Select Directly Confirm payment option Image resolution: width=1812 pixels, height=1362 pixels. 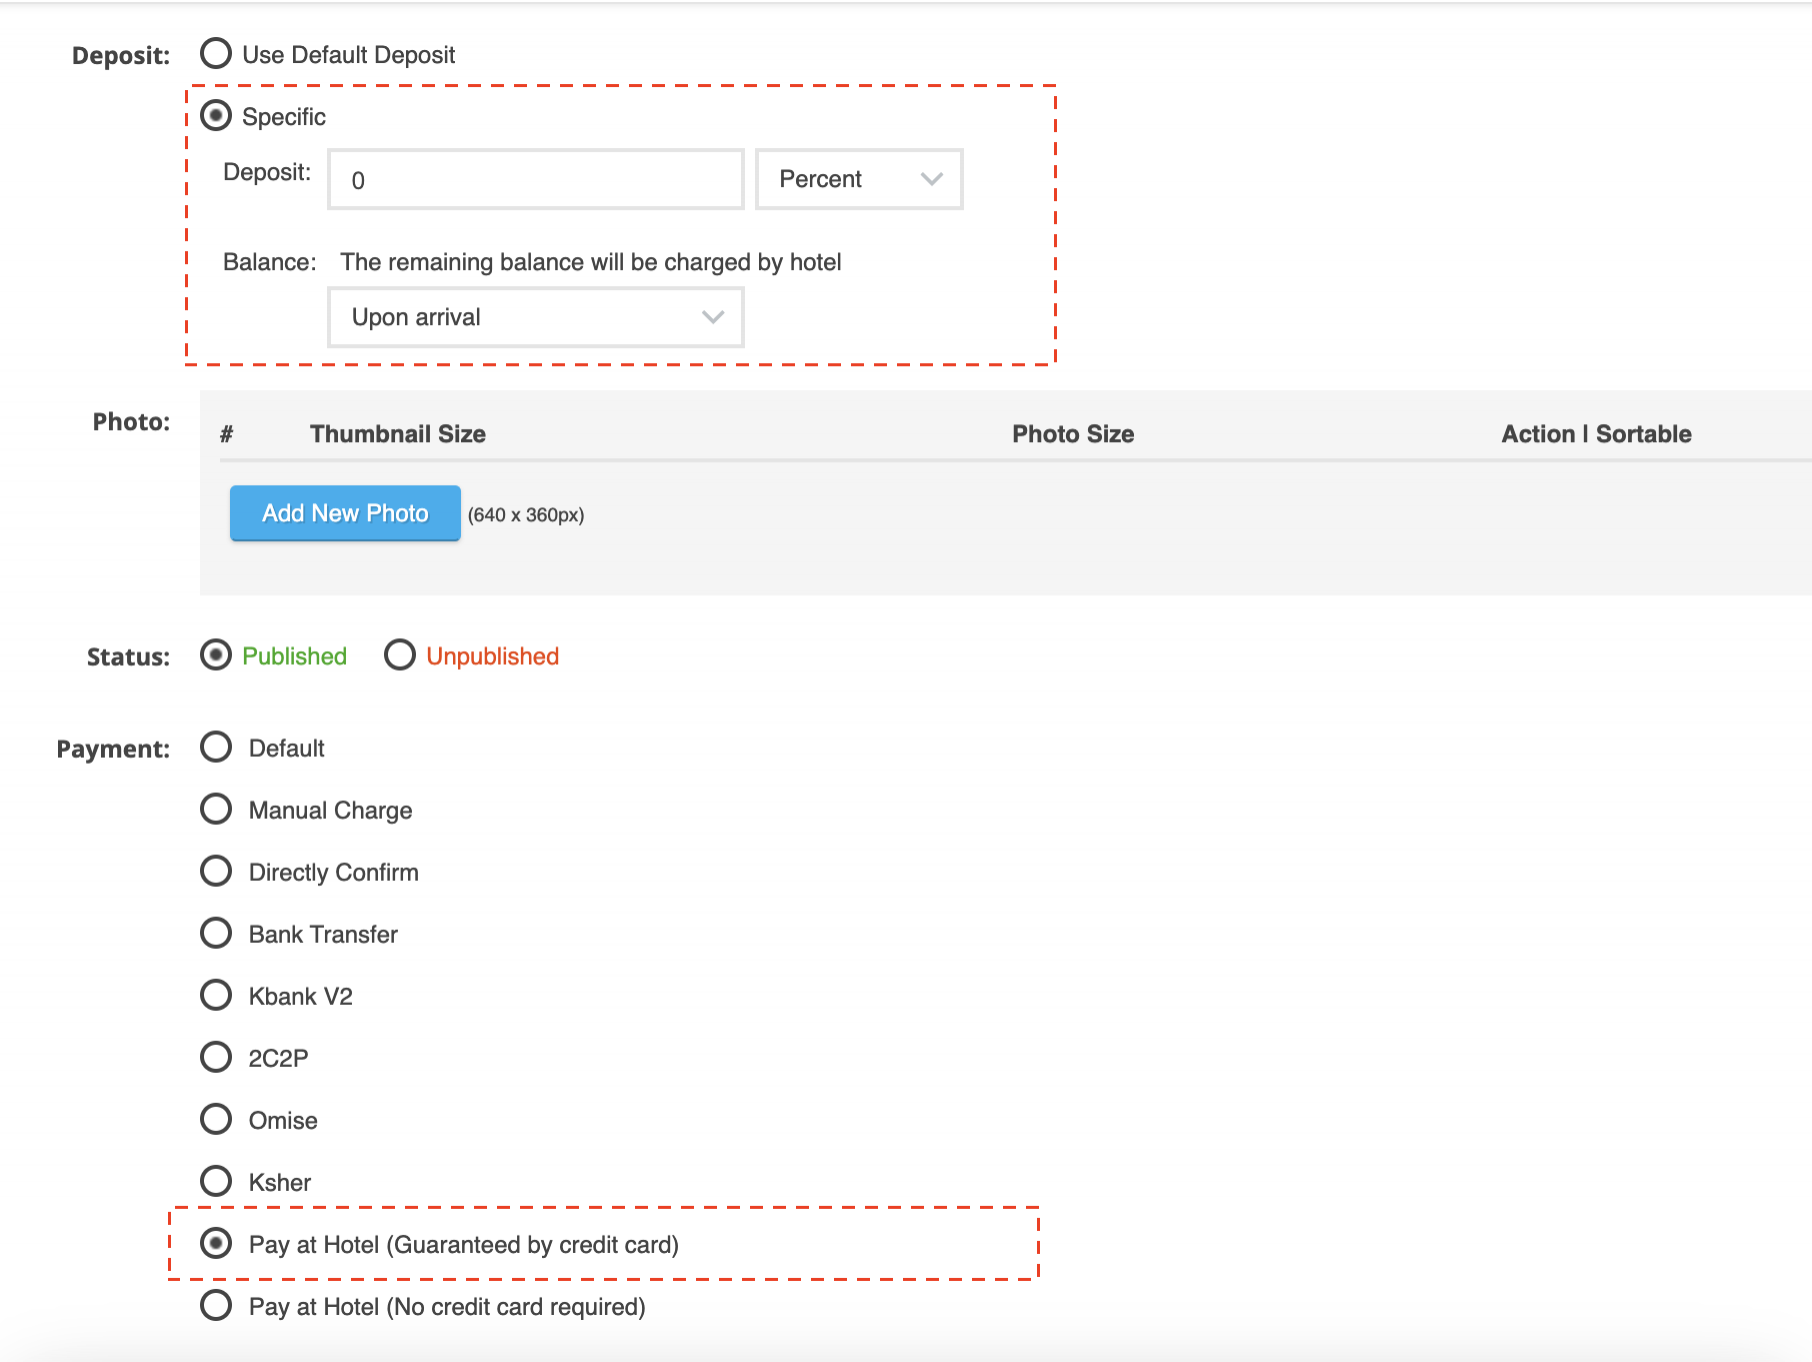[216, 872]
